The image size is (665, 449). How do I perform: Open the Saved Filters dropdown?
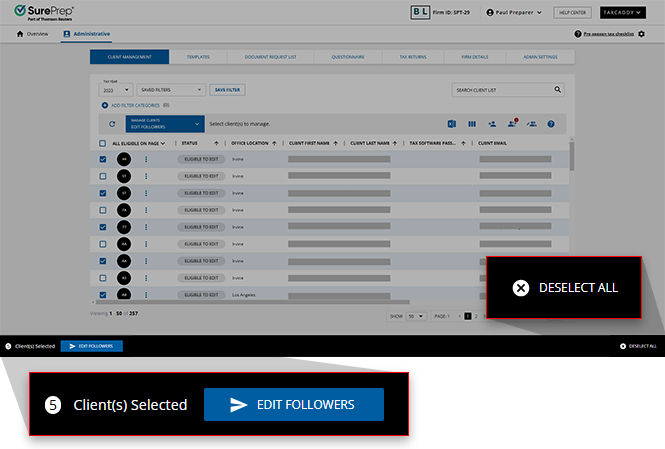coord(171,90)
